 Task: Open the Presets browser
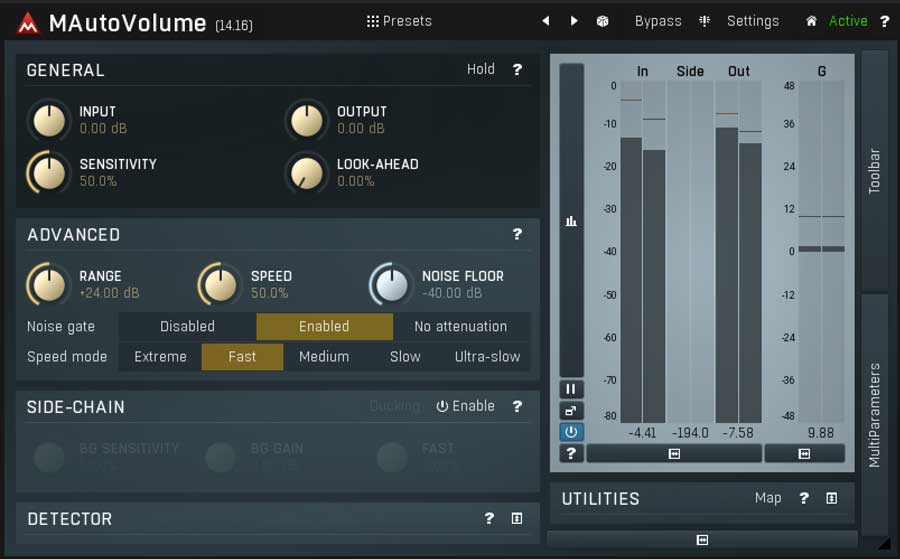point(399,21)
